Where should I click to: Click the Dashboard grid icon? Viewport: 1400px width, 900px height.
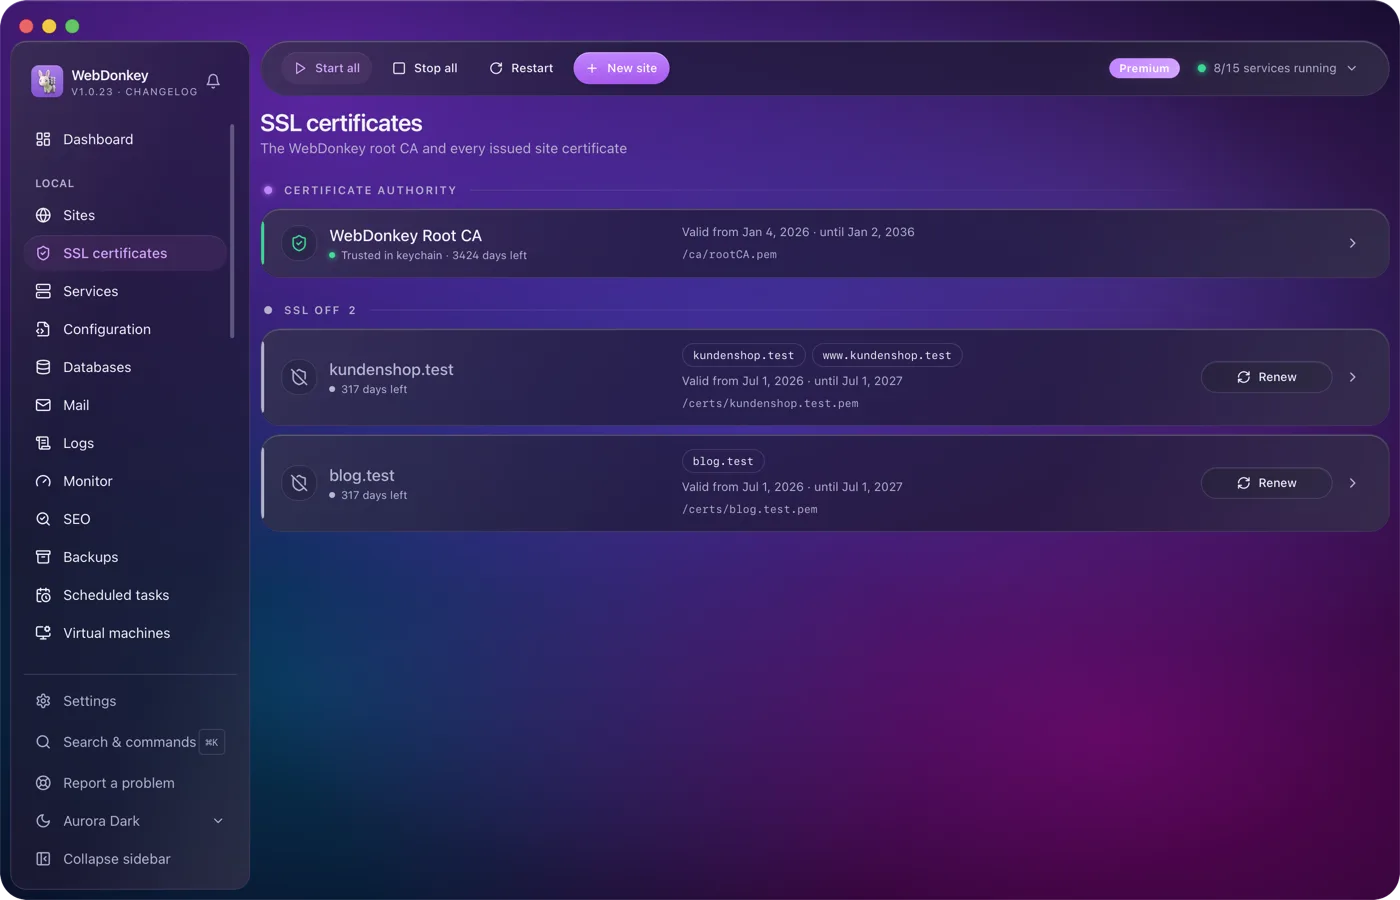(43, 139)
